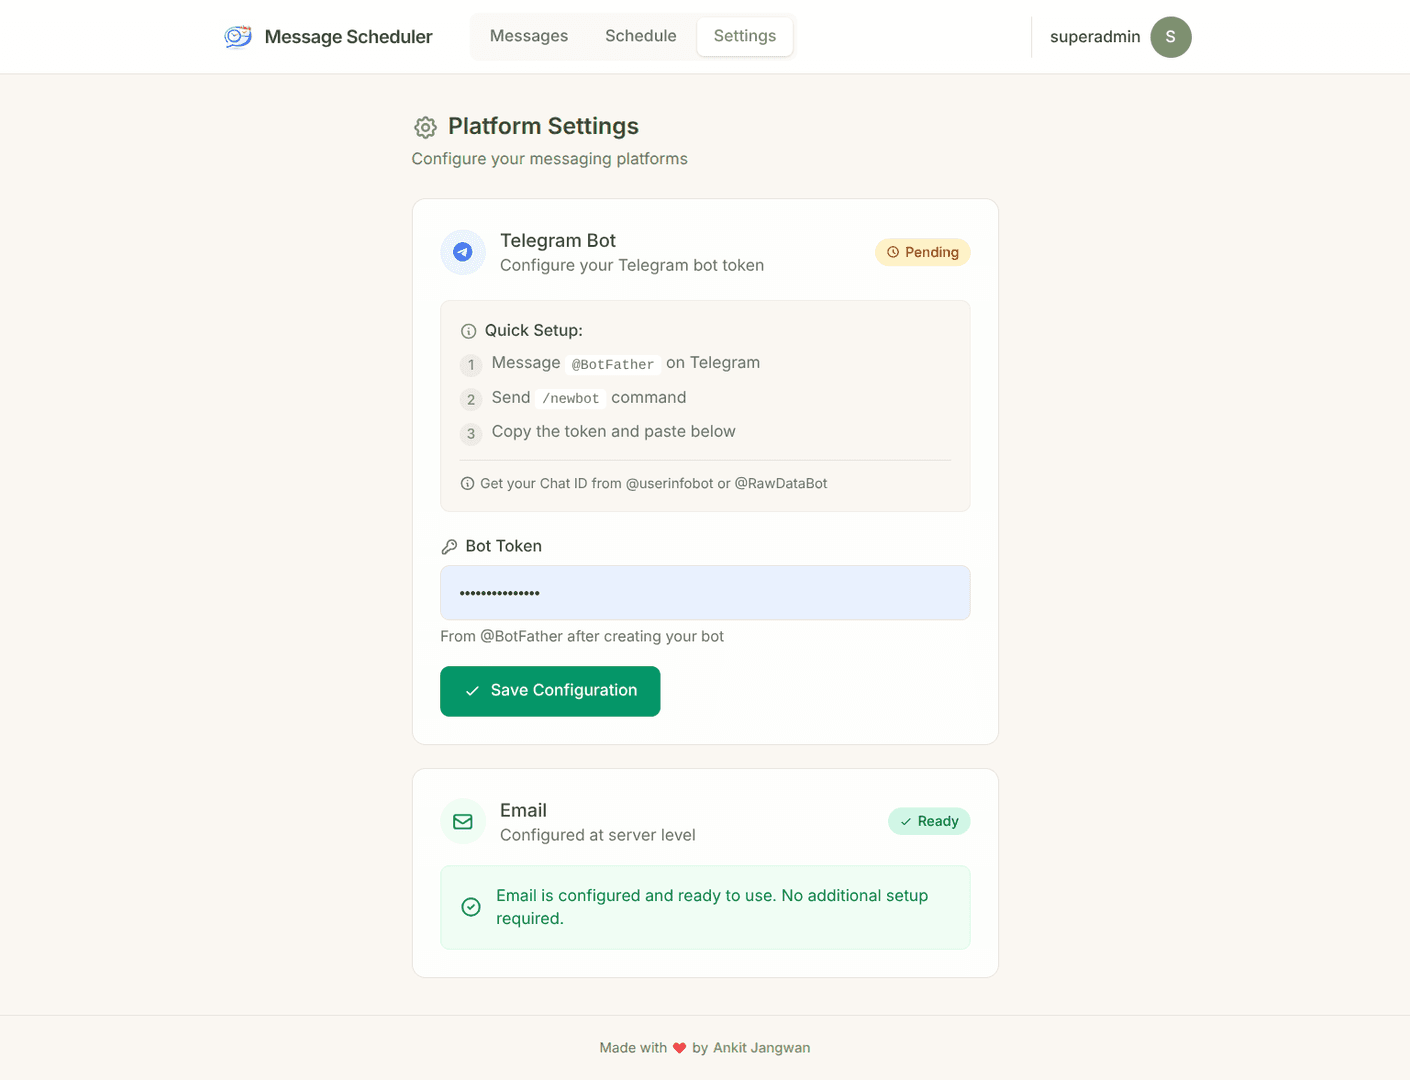Viewport: 1410px width, 1080px height.
Task: Click the Save Configuration button
Action: (x=550, y=691)
